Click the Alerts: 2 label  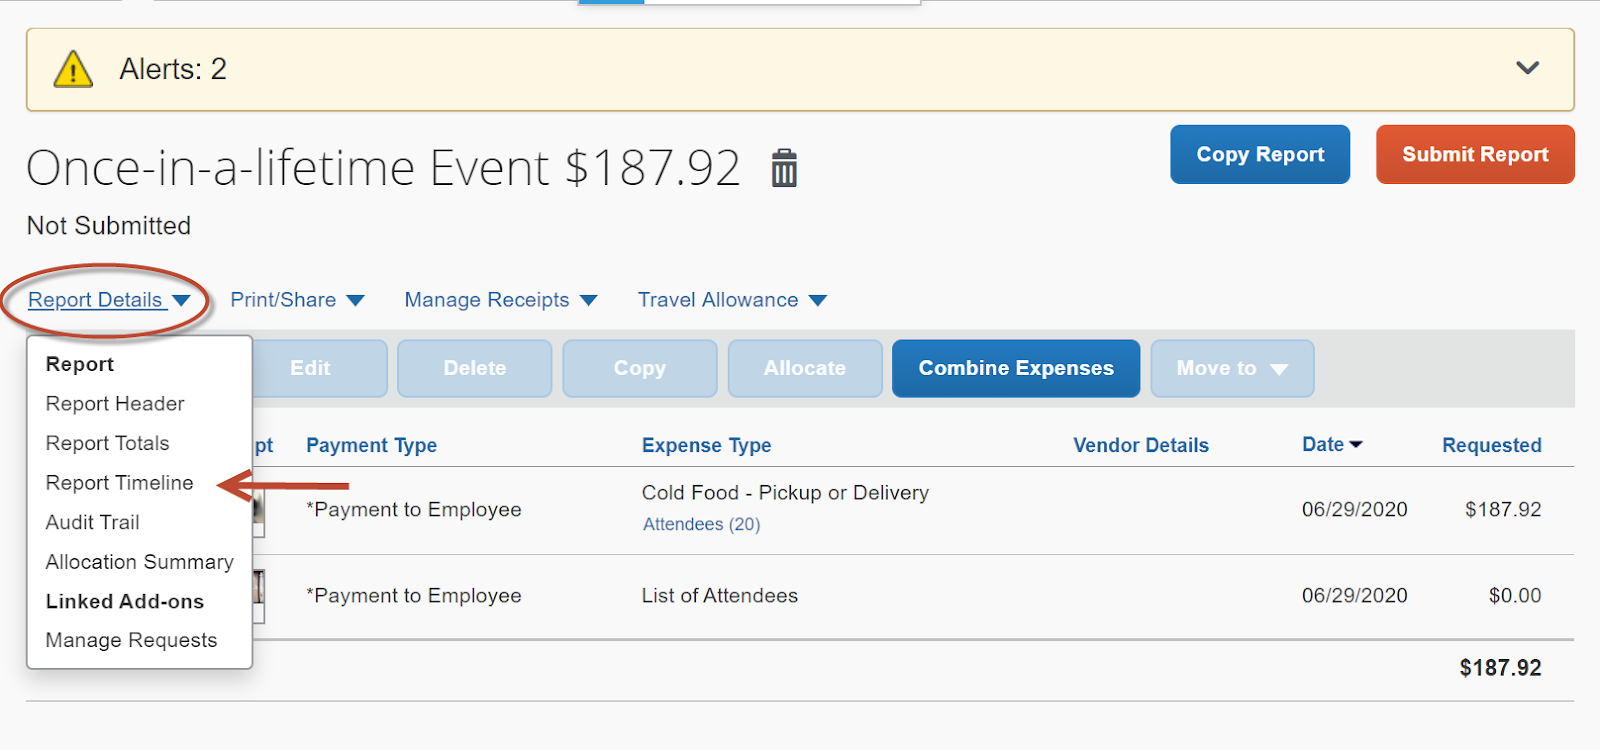point(173,69)
